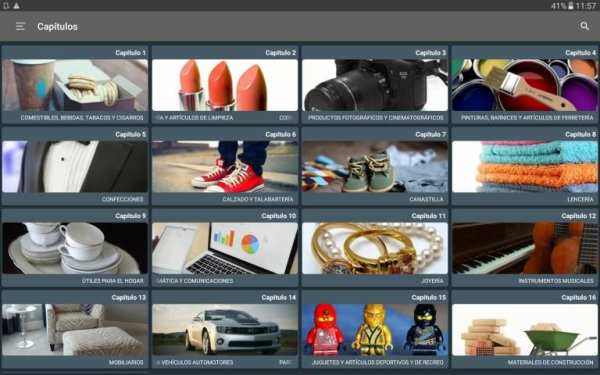The width and height of the screenshot is (600, 375).
Task: Open Capítulo 9 cups and saucers image
Action: coord(75,248)
